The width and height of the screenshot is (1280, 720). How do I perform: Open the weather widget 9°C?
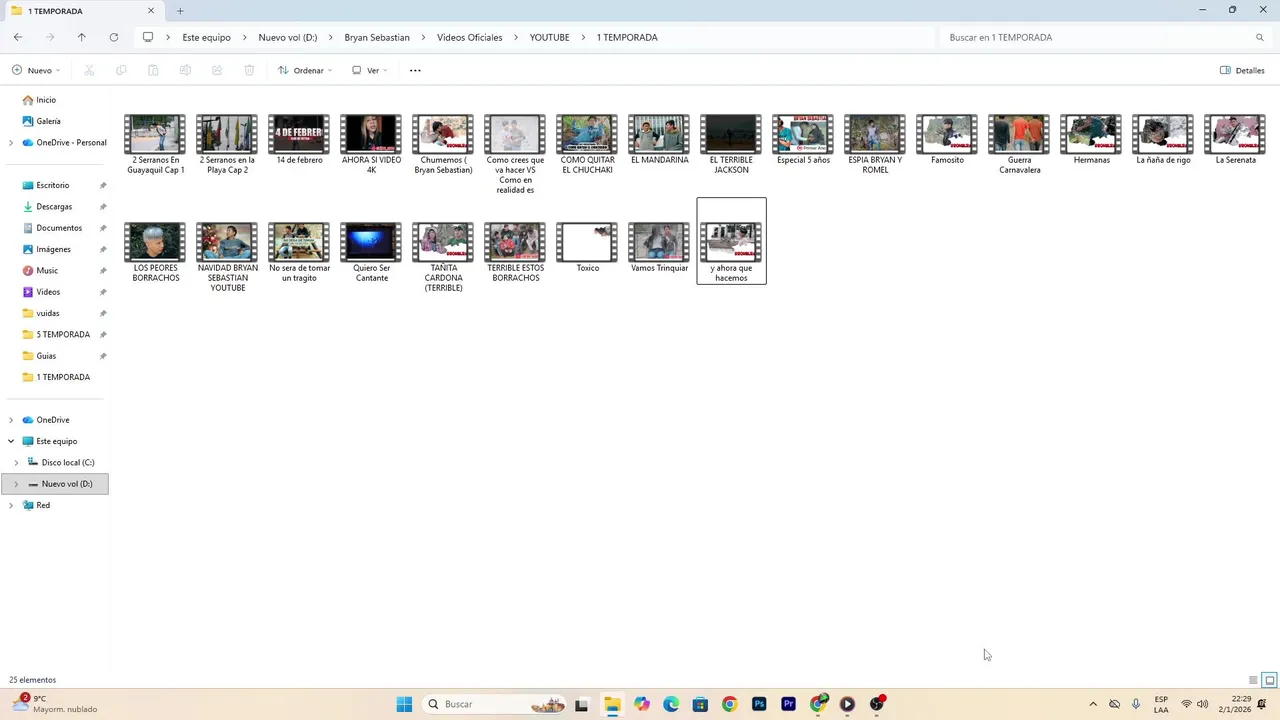click(55, 704)
